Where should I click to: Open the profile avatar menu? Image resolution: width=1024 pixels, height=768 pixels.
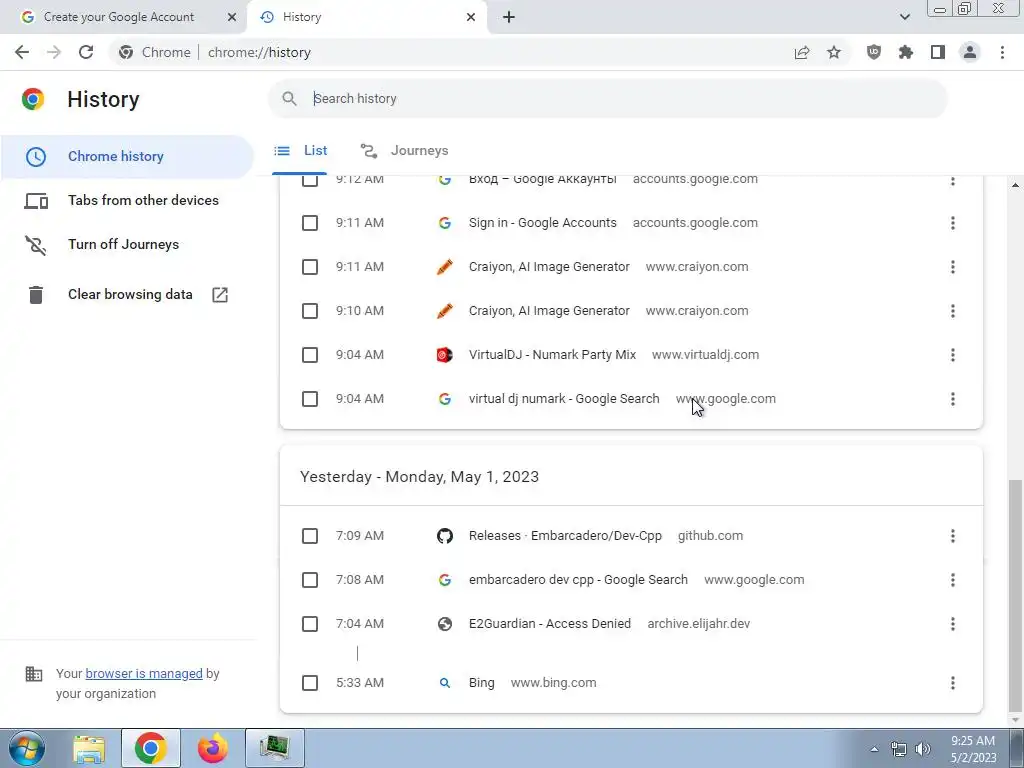click(970, 52)
